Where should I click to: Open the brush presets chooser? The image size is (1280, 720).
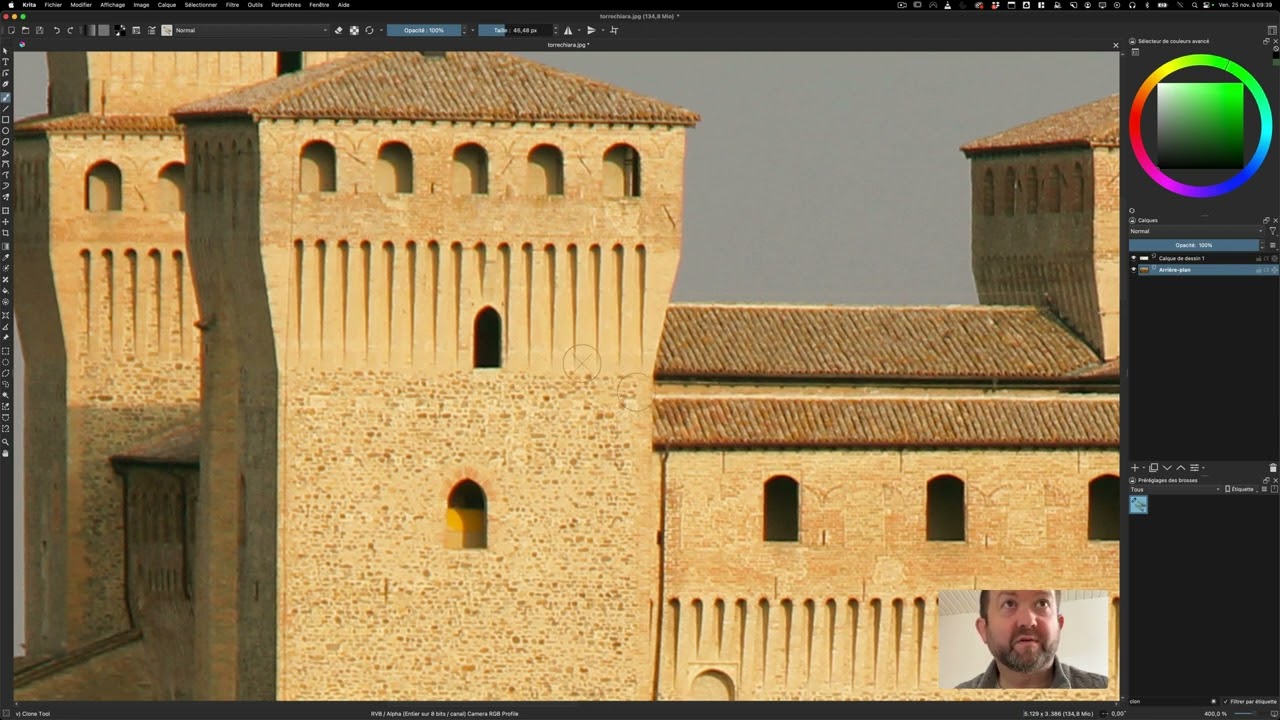(x=151, y=30)
